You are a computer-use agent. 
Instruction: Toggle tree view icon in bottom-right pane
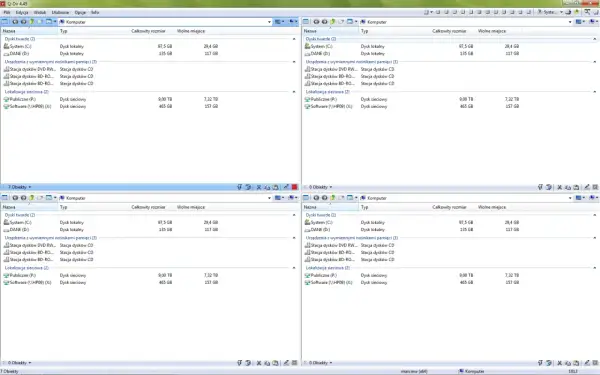[306, 198]
